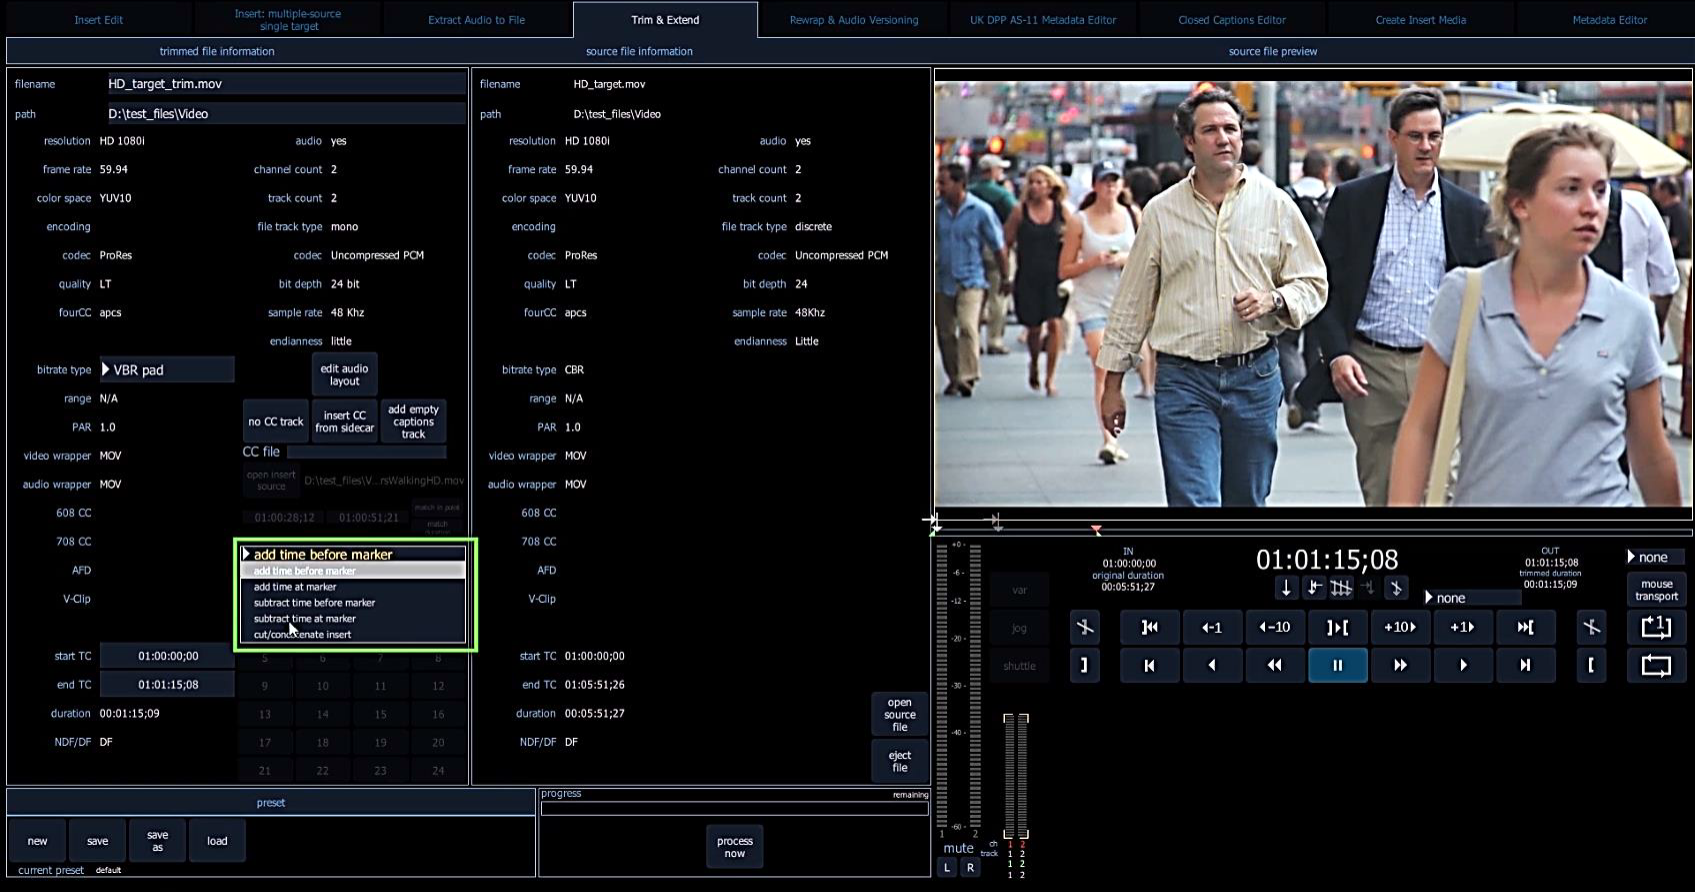This screenshot has width=1695, height=892.
Task: Choose add time before marker from the list
Action: (x=353, y=571)
